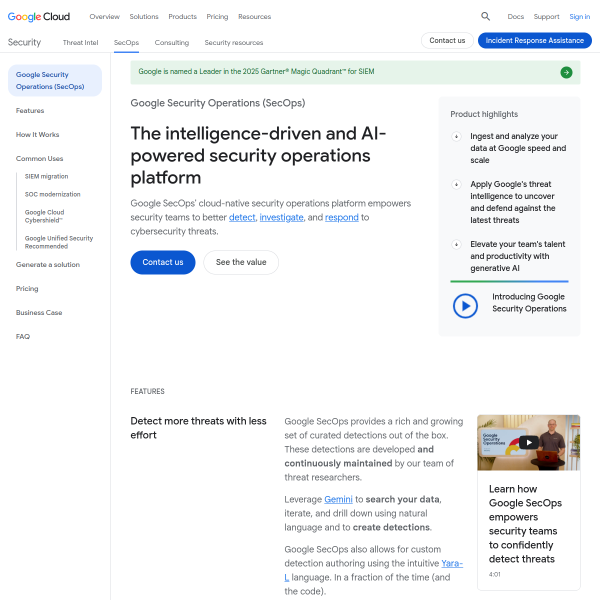Click 'Introducing Google Security Operations' text
Viewport: 600px width, 600px height.
529,303
